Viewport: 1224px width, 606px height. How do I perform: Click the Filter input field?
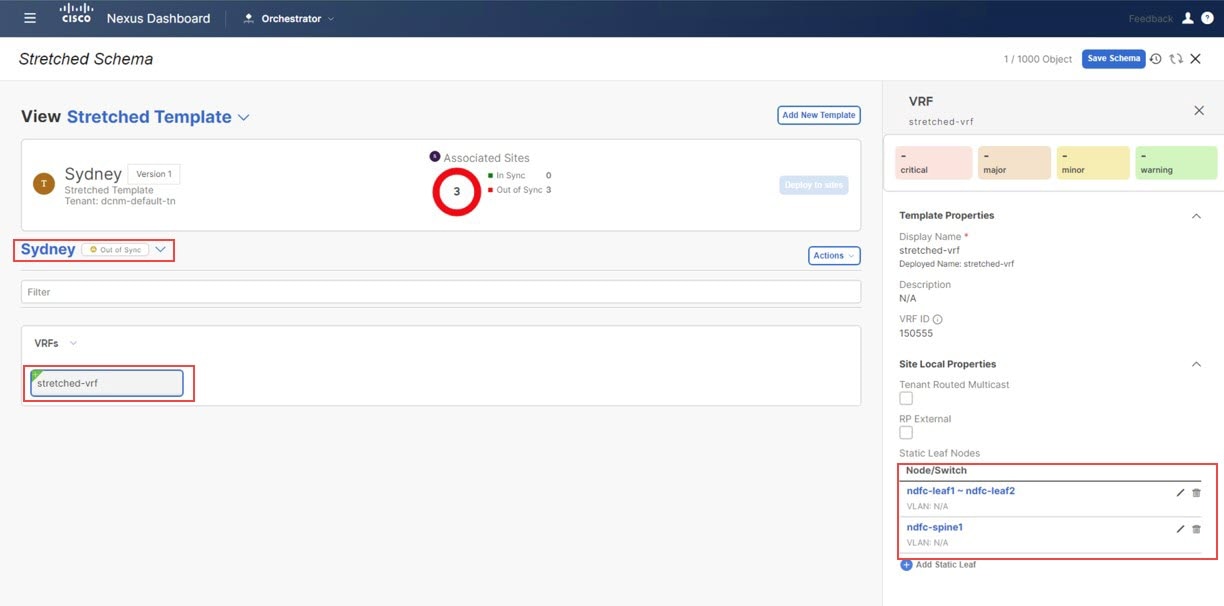click(441, 292)
